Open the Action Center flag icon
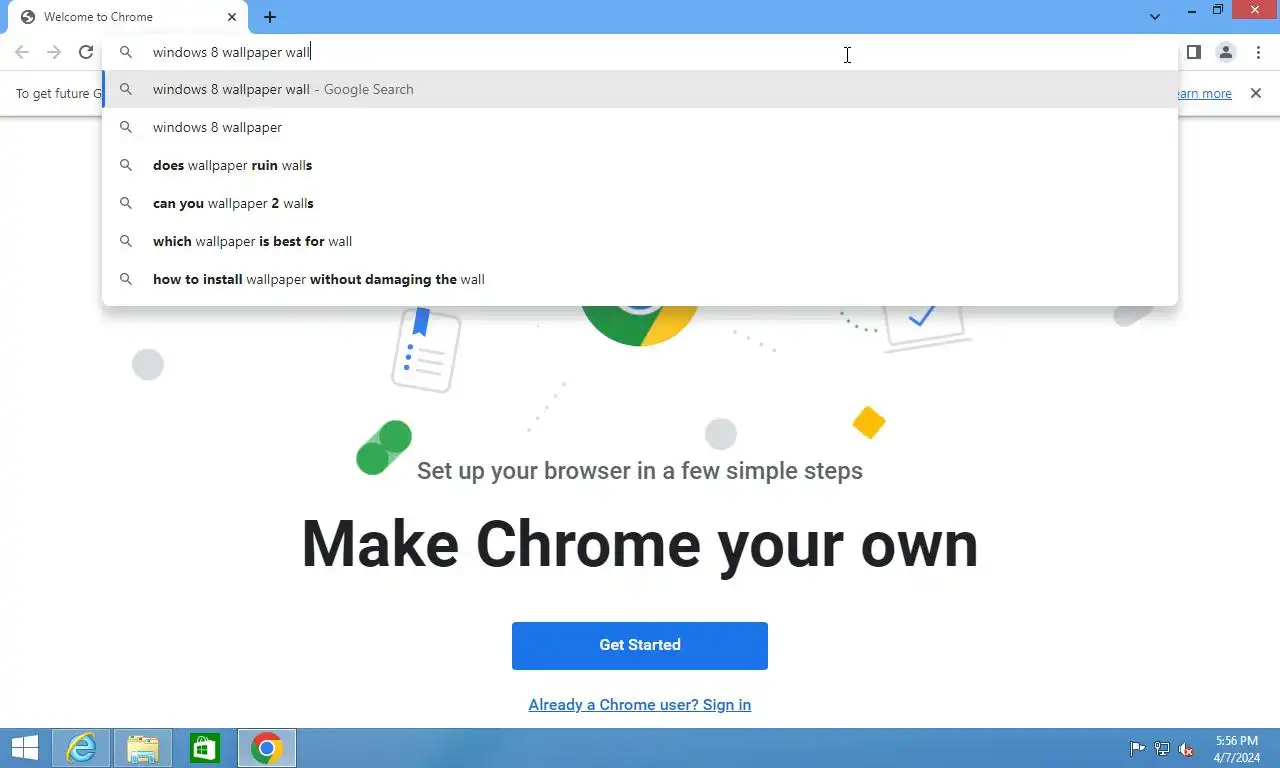 click(x=1137, y=748)
